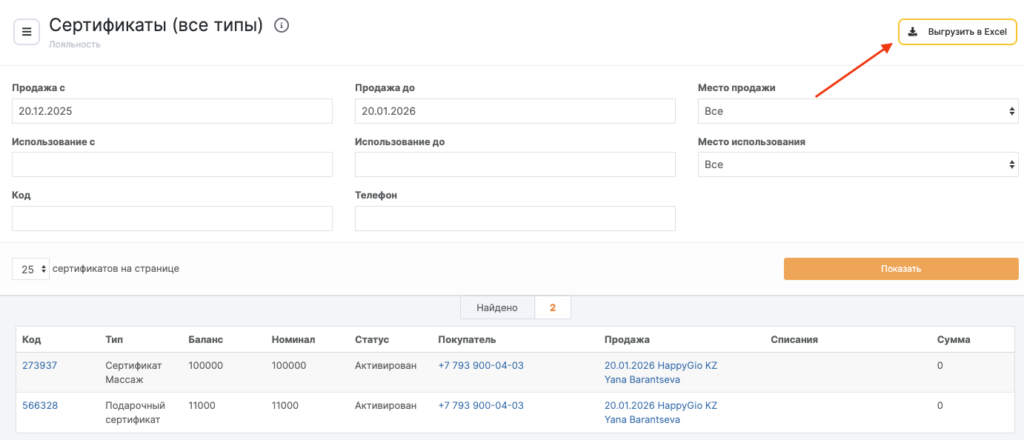Open the Место продажи dropdown
This screenshot has width=1024, height=440.
point(857,112)
